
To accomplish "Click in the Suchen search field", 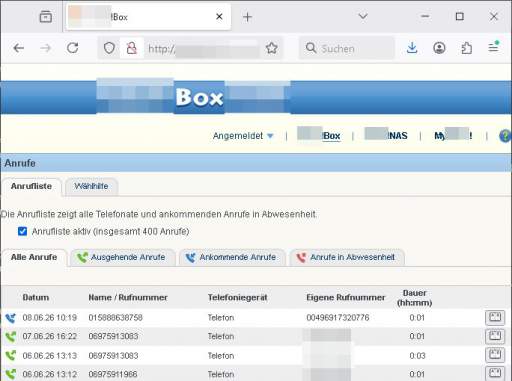I will [x=347, y=48].
